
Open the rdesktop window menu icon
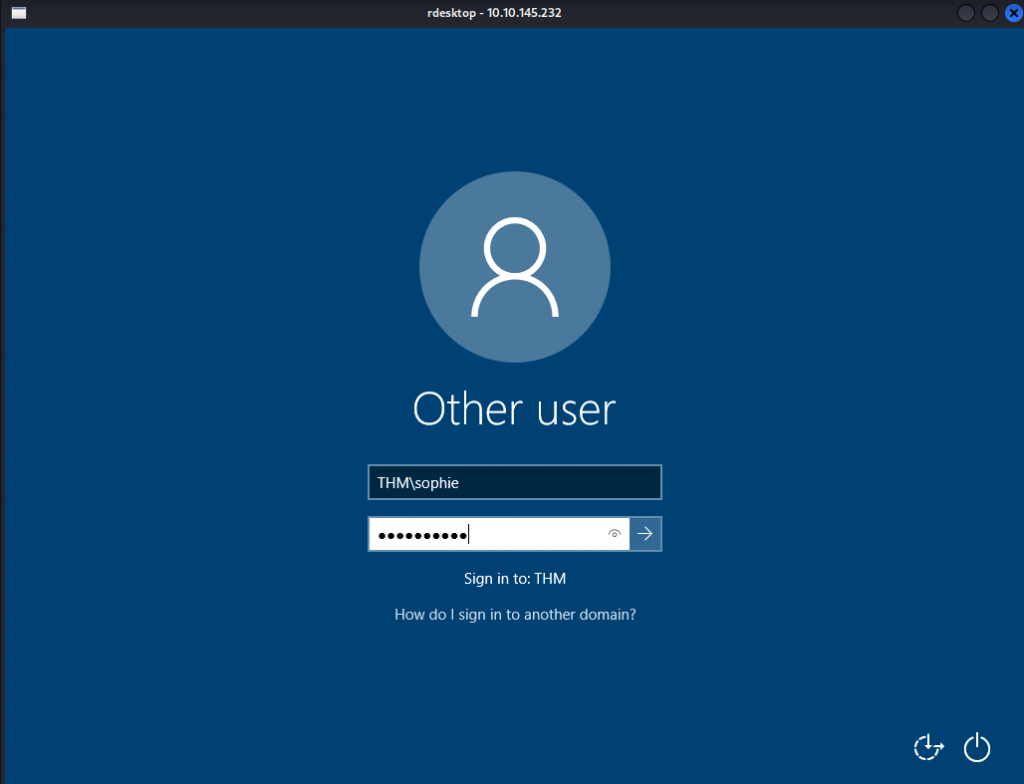tap(19, 13)
